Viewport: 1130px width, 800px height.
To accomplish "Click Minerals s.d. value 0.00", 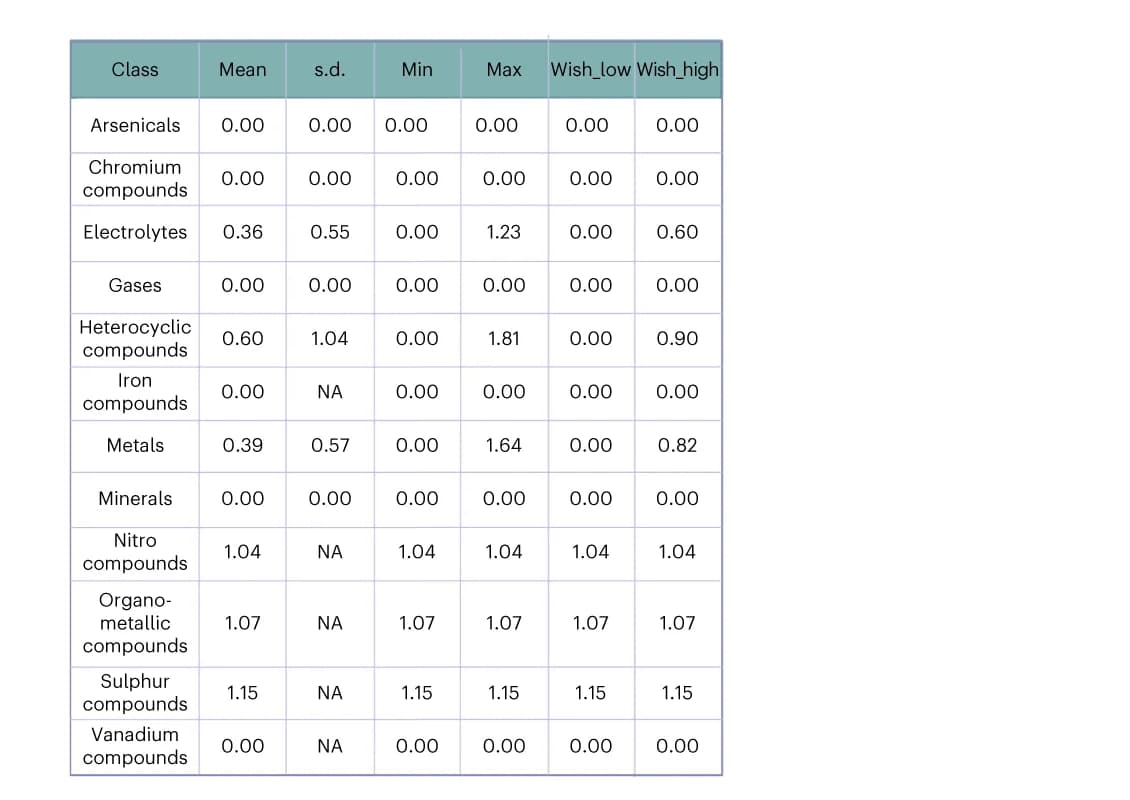I will 330,499.
